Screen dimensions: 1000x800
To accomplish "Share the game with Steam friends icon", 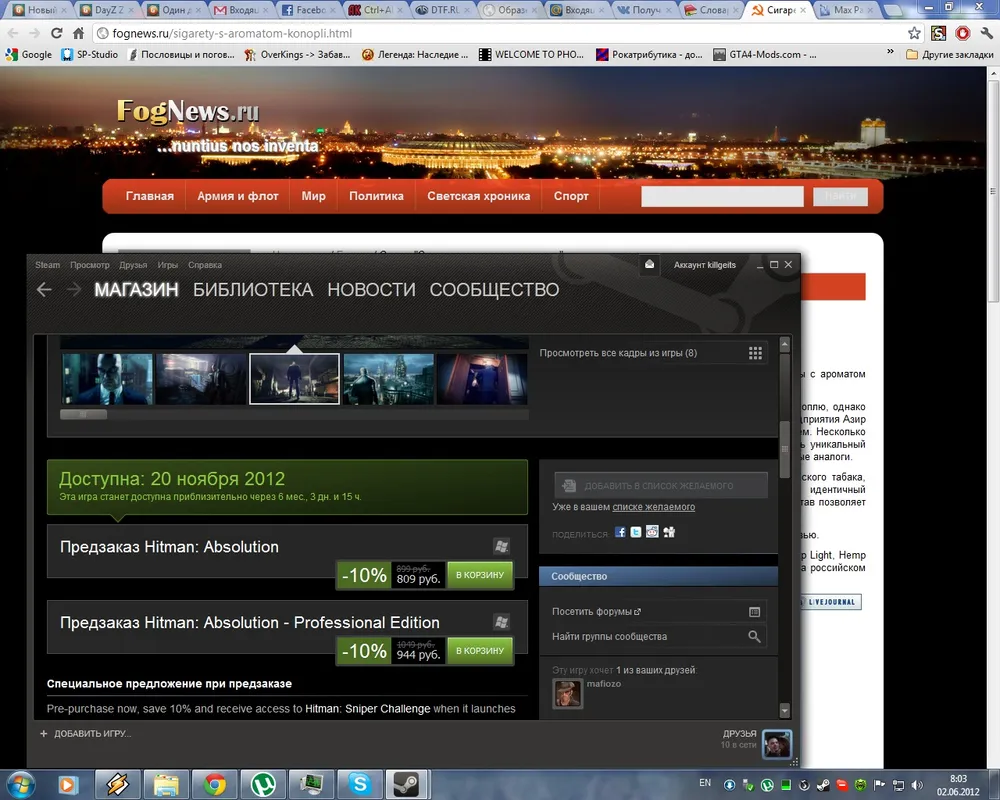I will (x=668, y=532).
